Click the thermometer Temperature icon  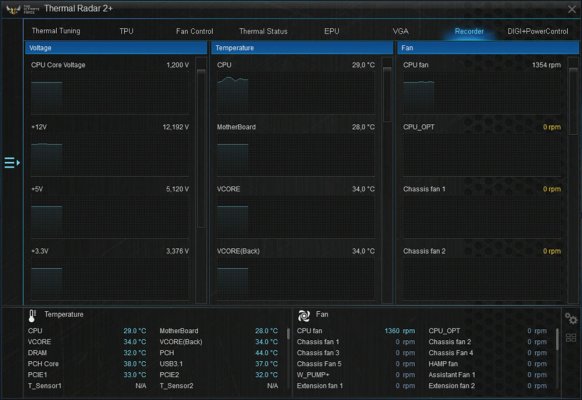(32, 315)
